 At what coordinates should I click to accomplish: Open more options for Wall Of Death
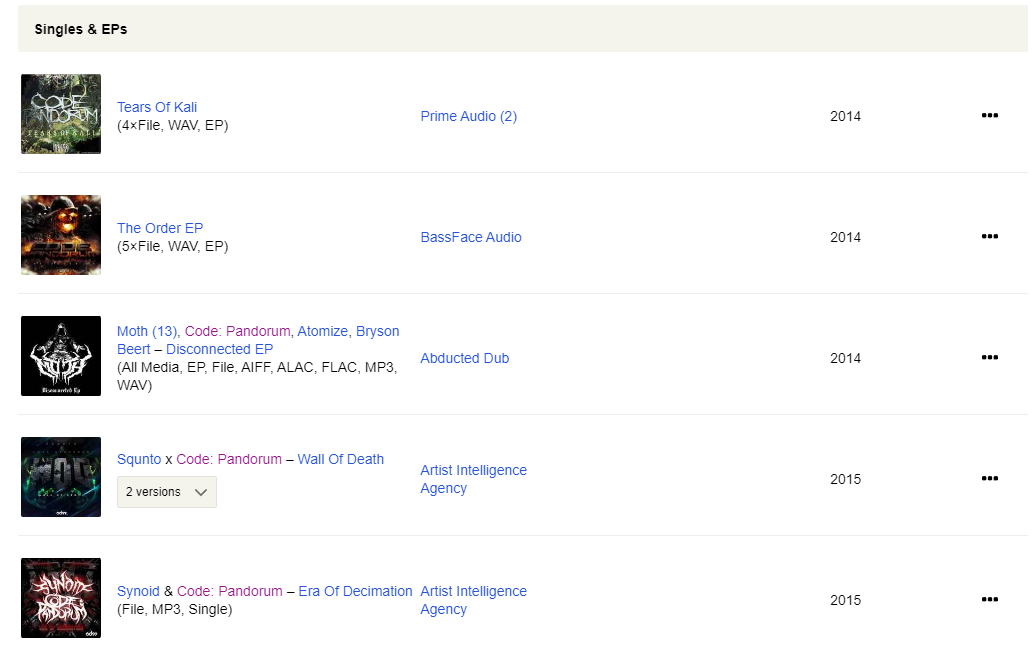pyautogui.click(x=989, y=479)
